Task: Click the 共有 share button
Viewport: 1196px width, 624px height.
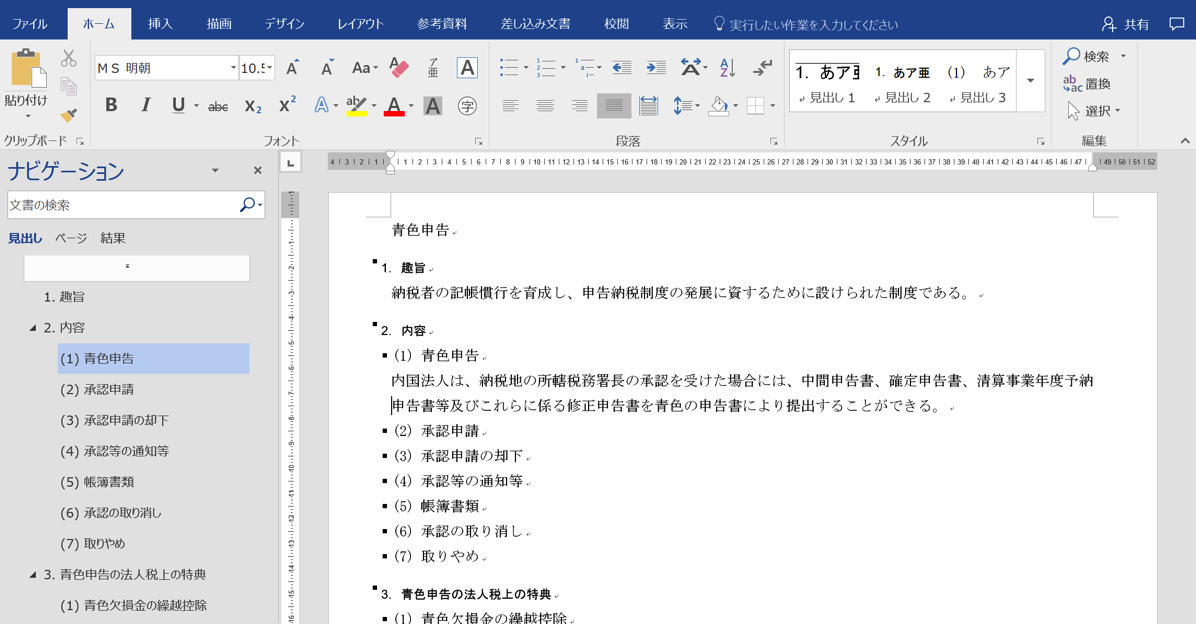Action: click(1125, 24)
